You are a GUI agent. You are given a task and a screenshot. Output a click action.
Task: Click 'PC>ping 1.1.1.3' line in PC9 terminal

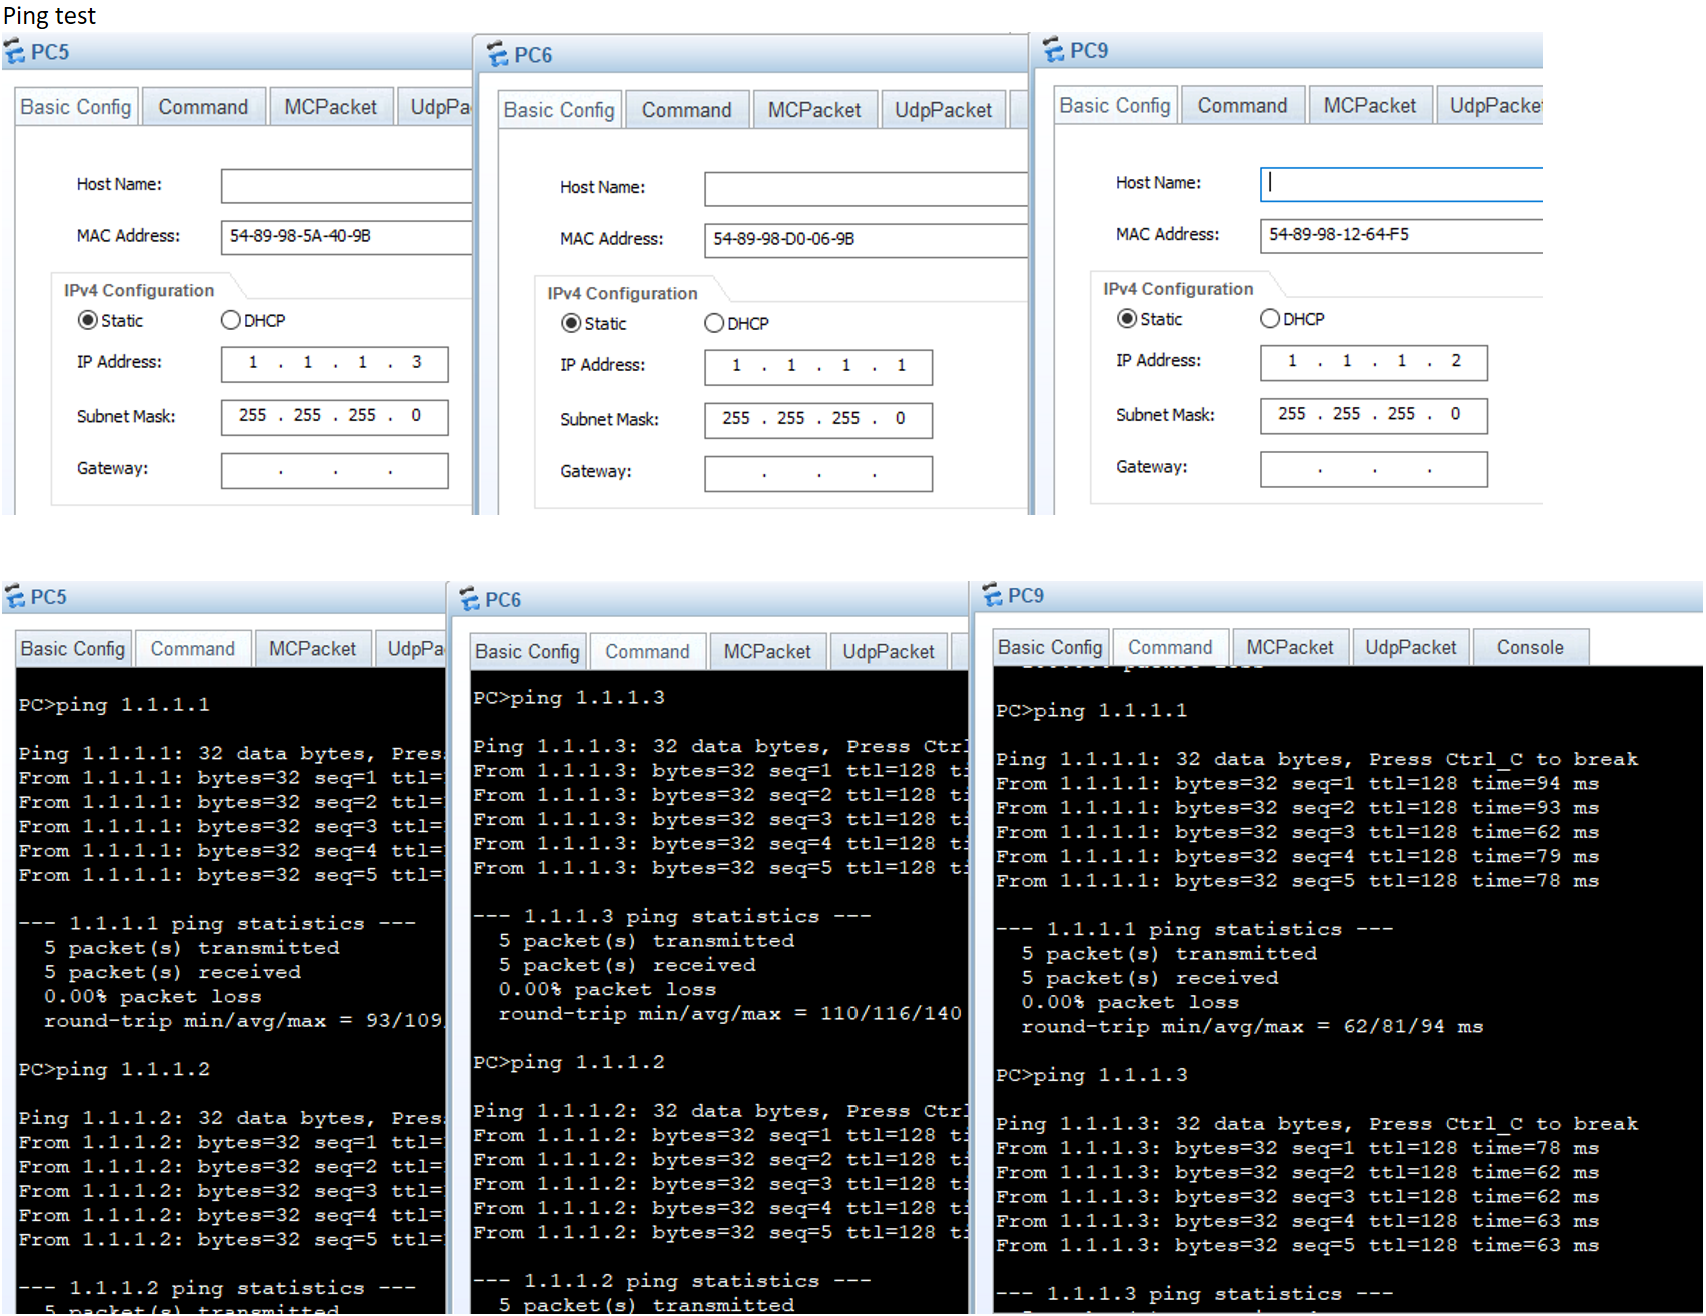(x=1092, y=1076)
